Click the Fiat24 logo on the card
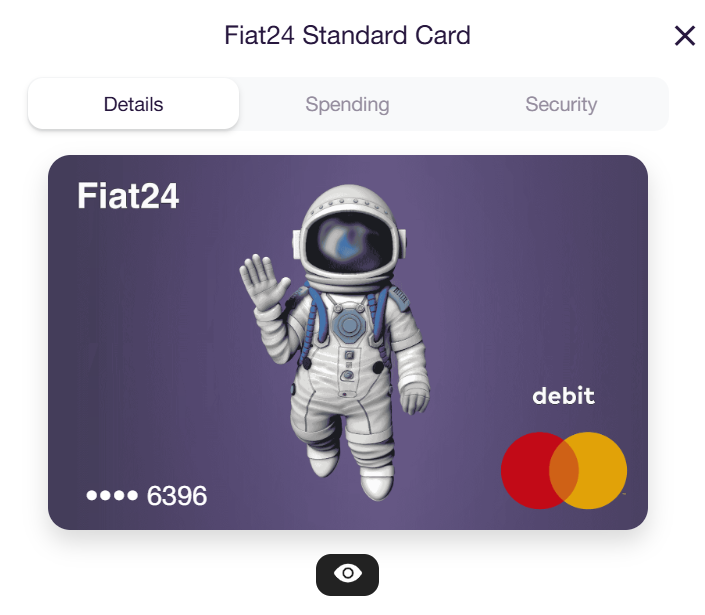Screen dimensions: 705x615 coord(128,197)
